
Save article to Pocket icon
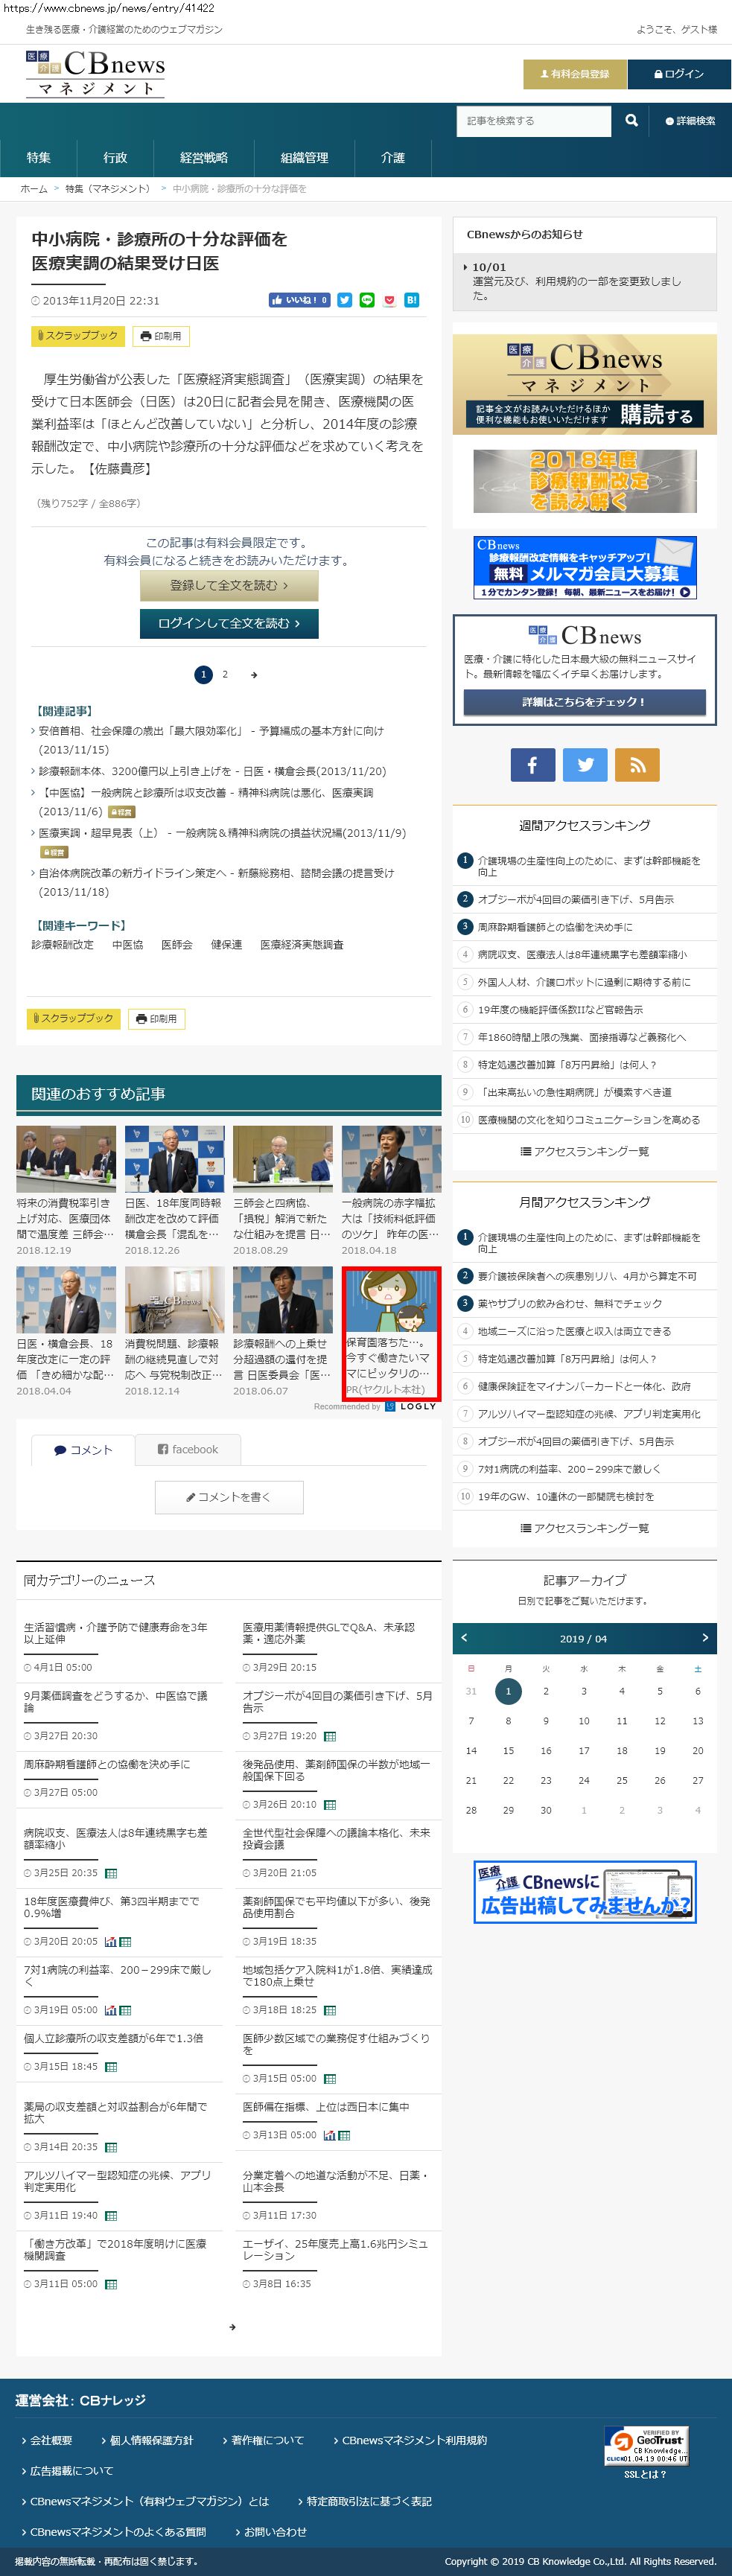[x=389, y=300]
